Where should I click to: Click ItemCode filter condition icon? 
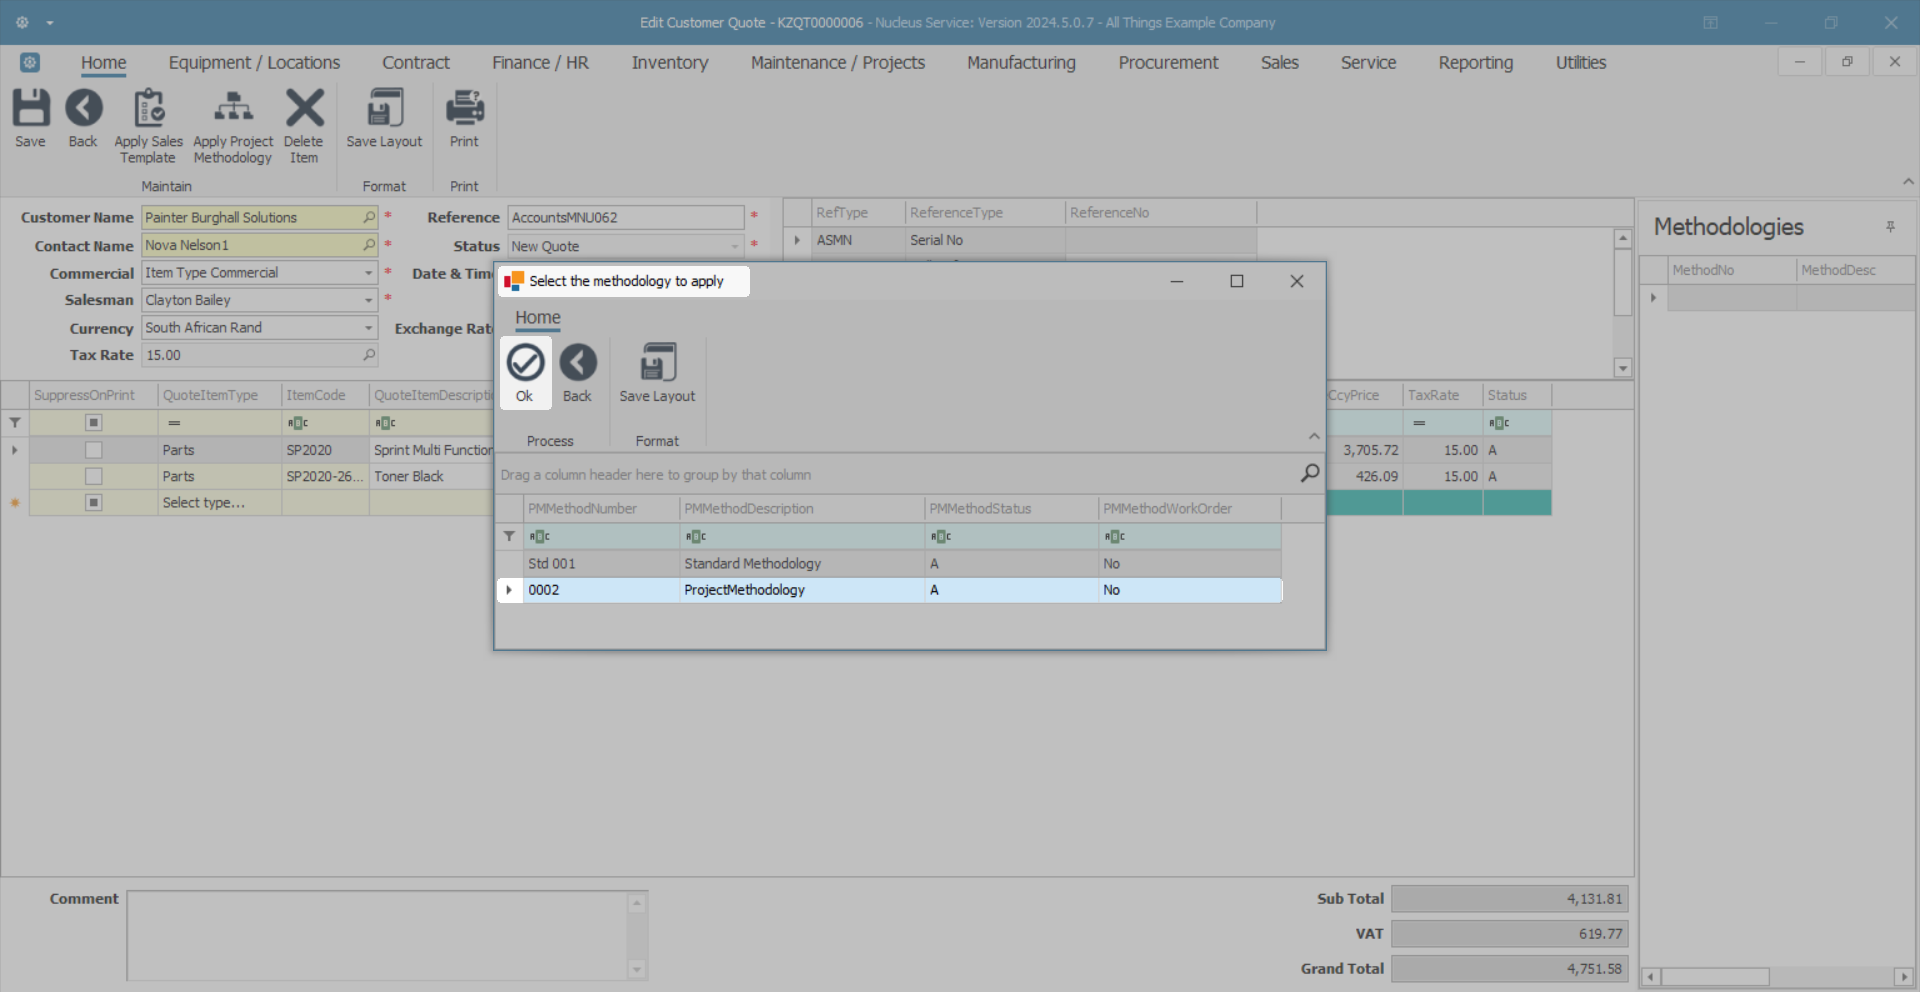(298, 423)
